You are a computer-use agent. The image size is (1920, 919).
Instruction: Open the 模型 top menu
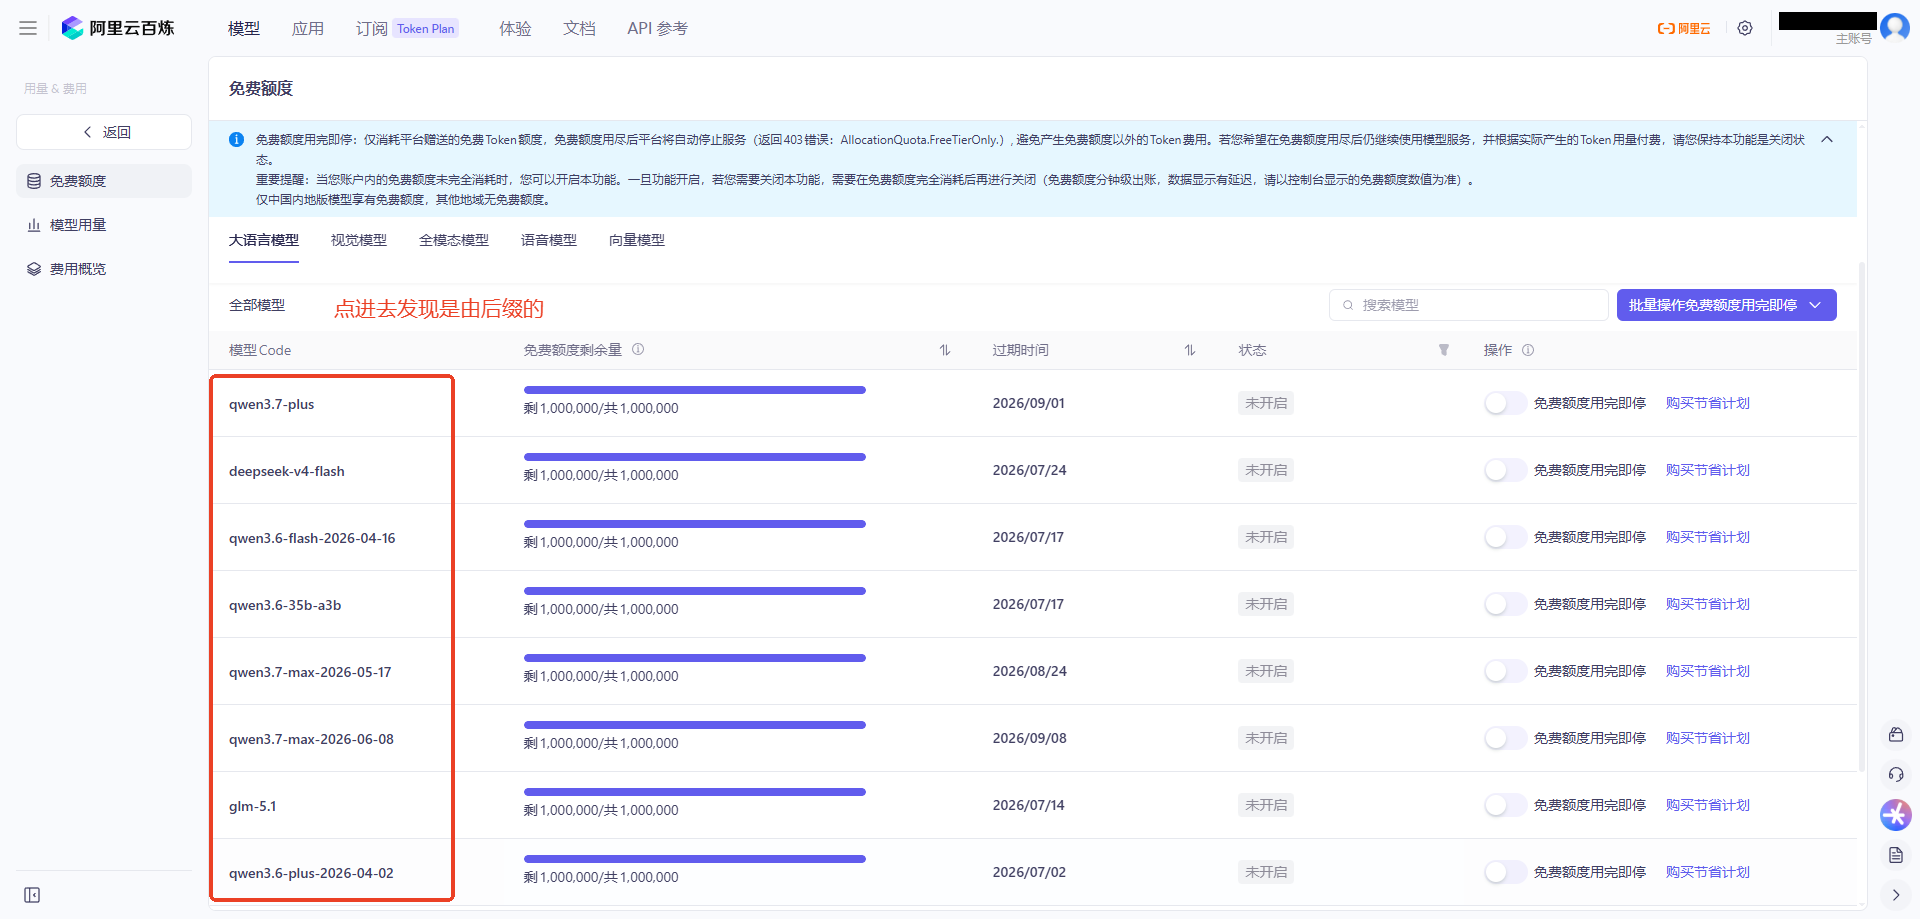pos(244,28)
